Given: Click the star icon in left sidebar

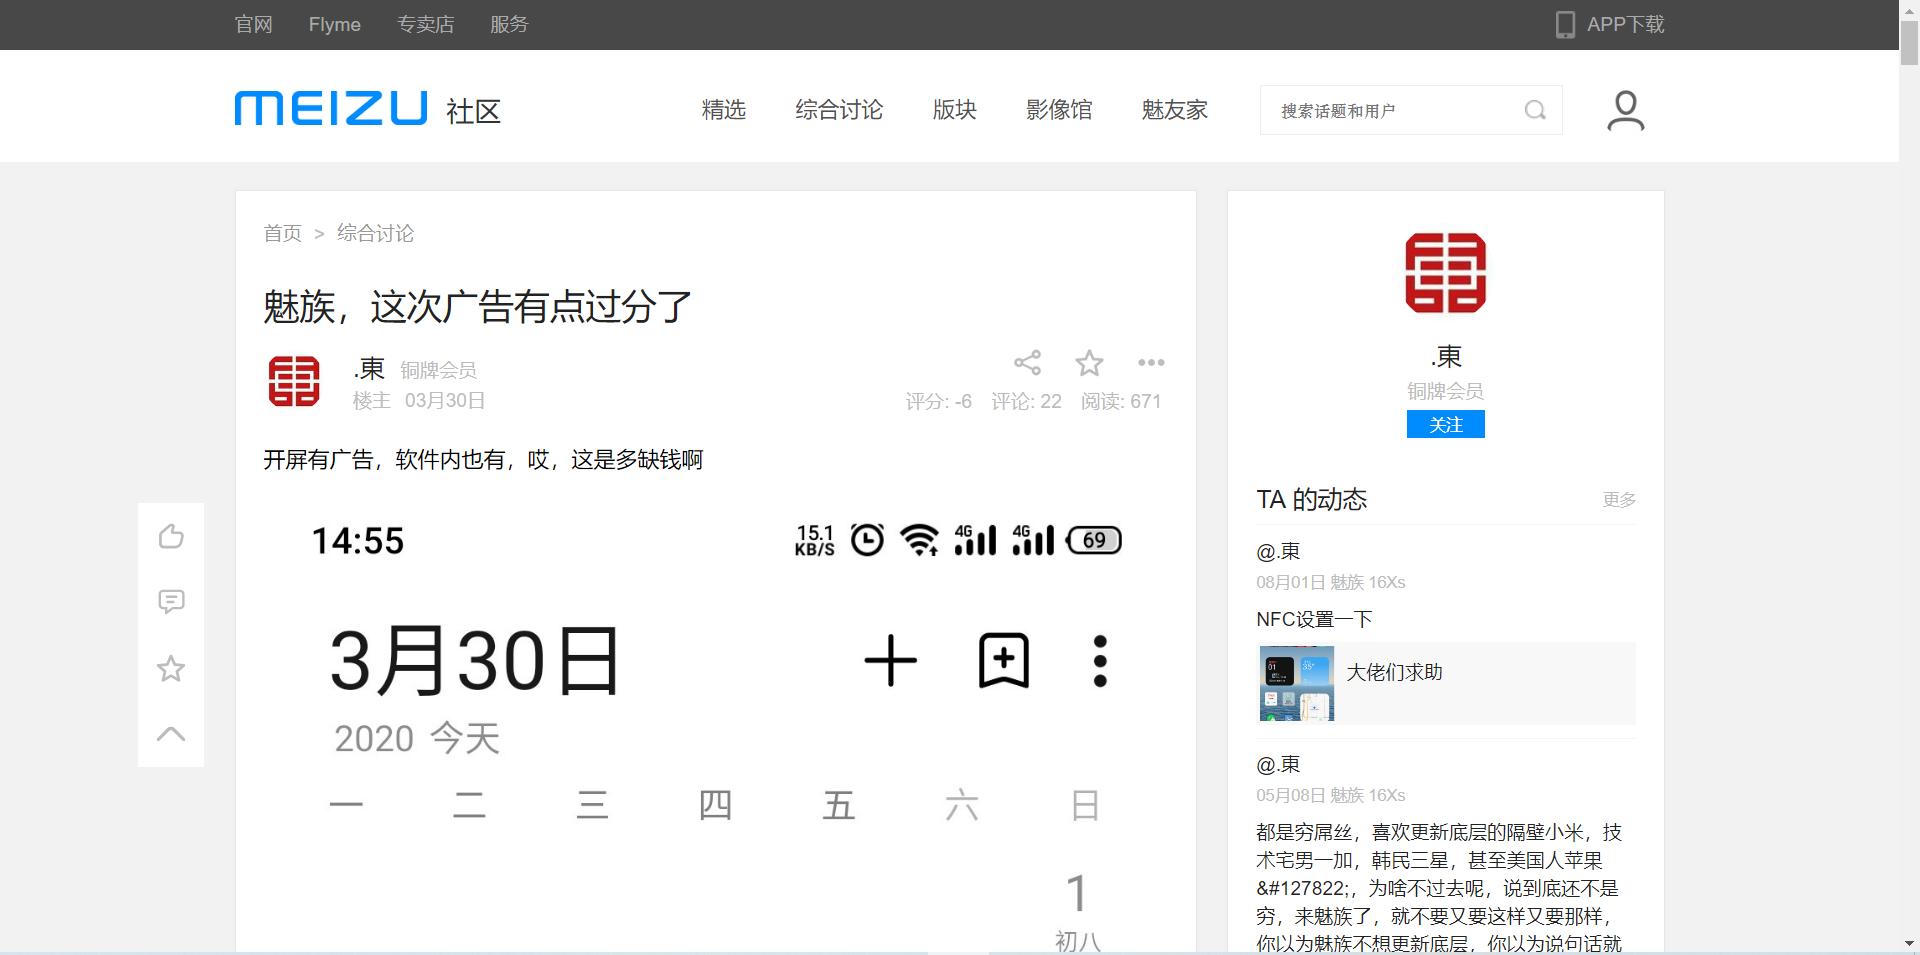Looking at the screenshot, I should (170, 668).
